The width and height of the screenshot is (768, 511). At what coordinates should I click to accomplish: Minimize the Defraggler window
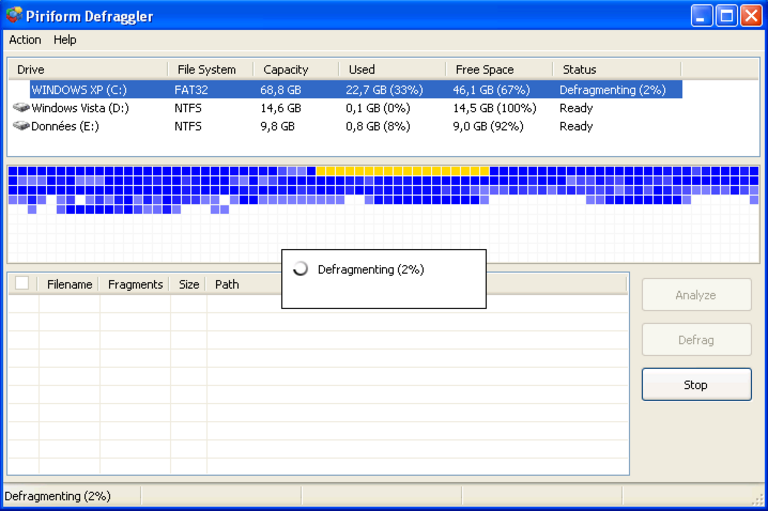[x=702, y=16]
